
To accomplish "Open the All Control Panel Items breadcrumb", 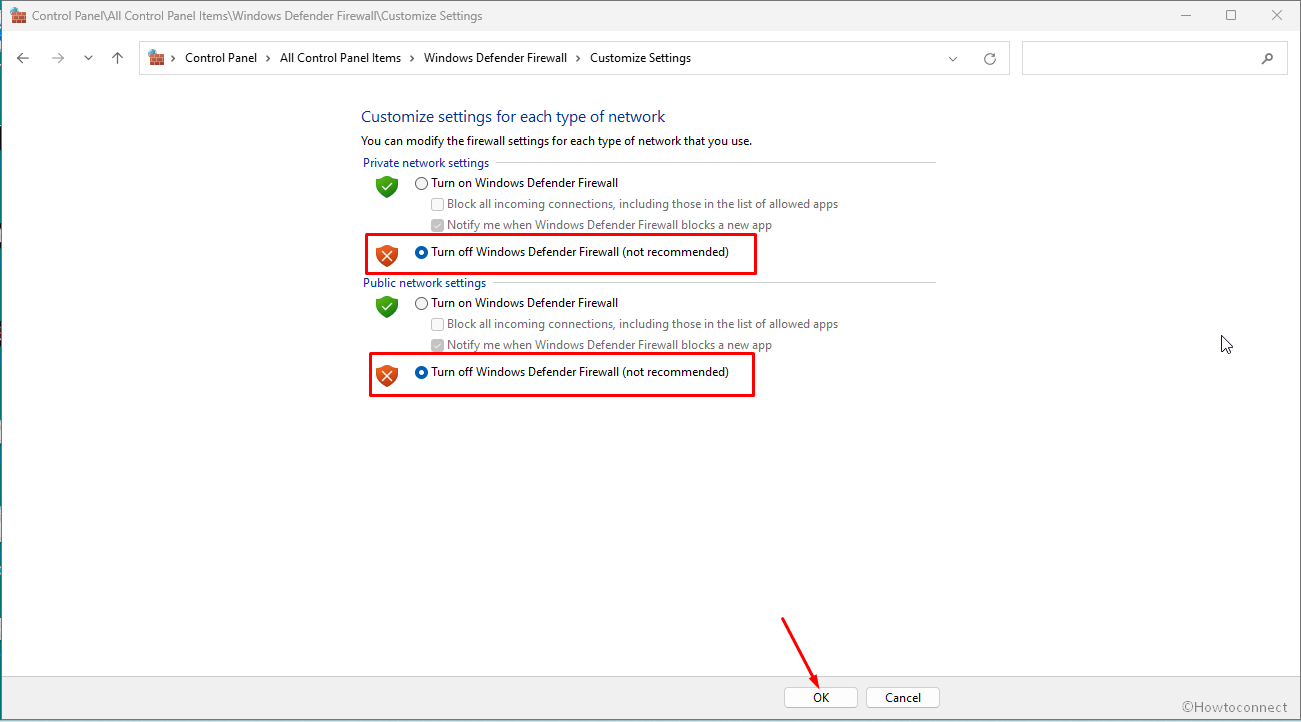I will [340, 58].
